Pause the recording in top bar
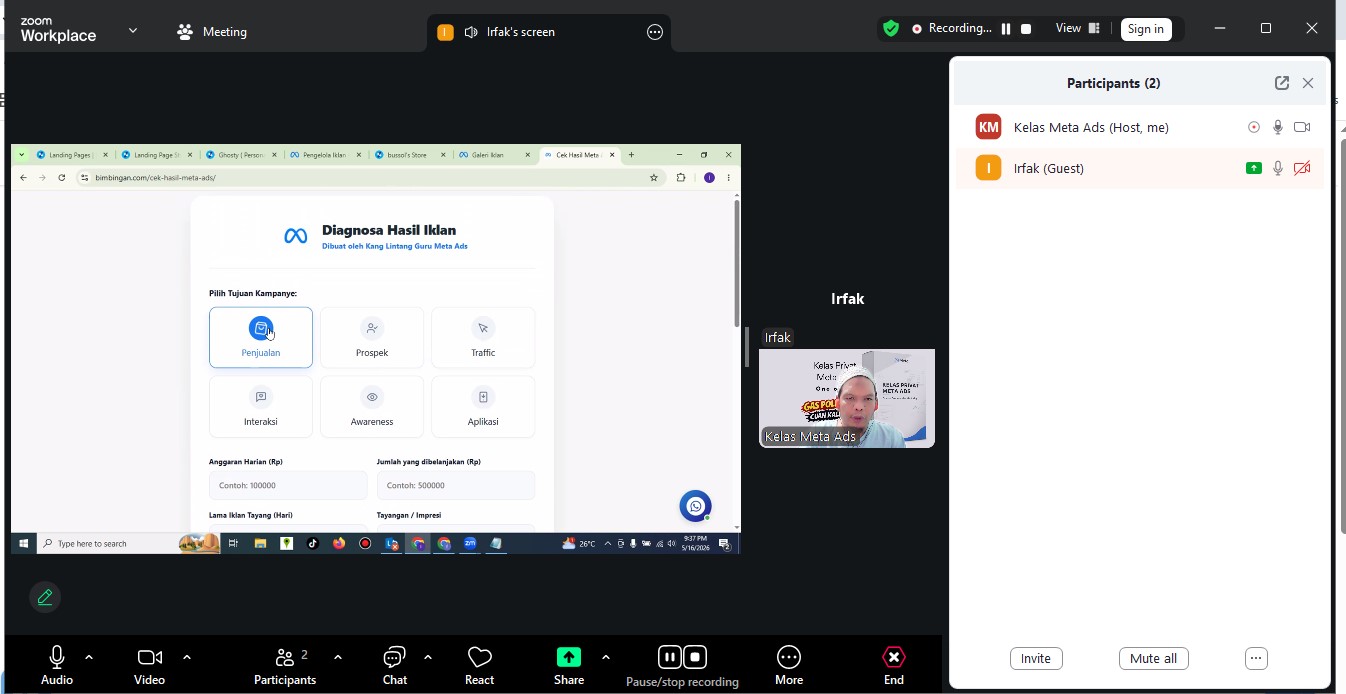Viewport: 1346px width, 694px height. pos(1006,29)
